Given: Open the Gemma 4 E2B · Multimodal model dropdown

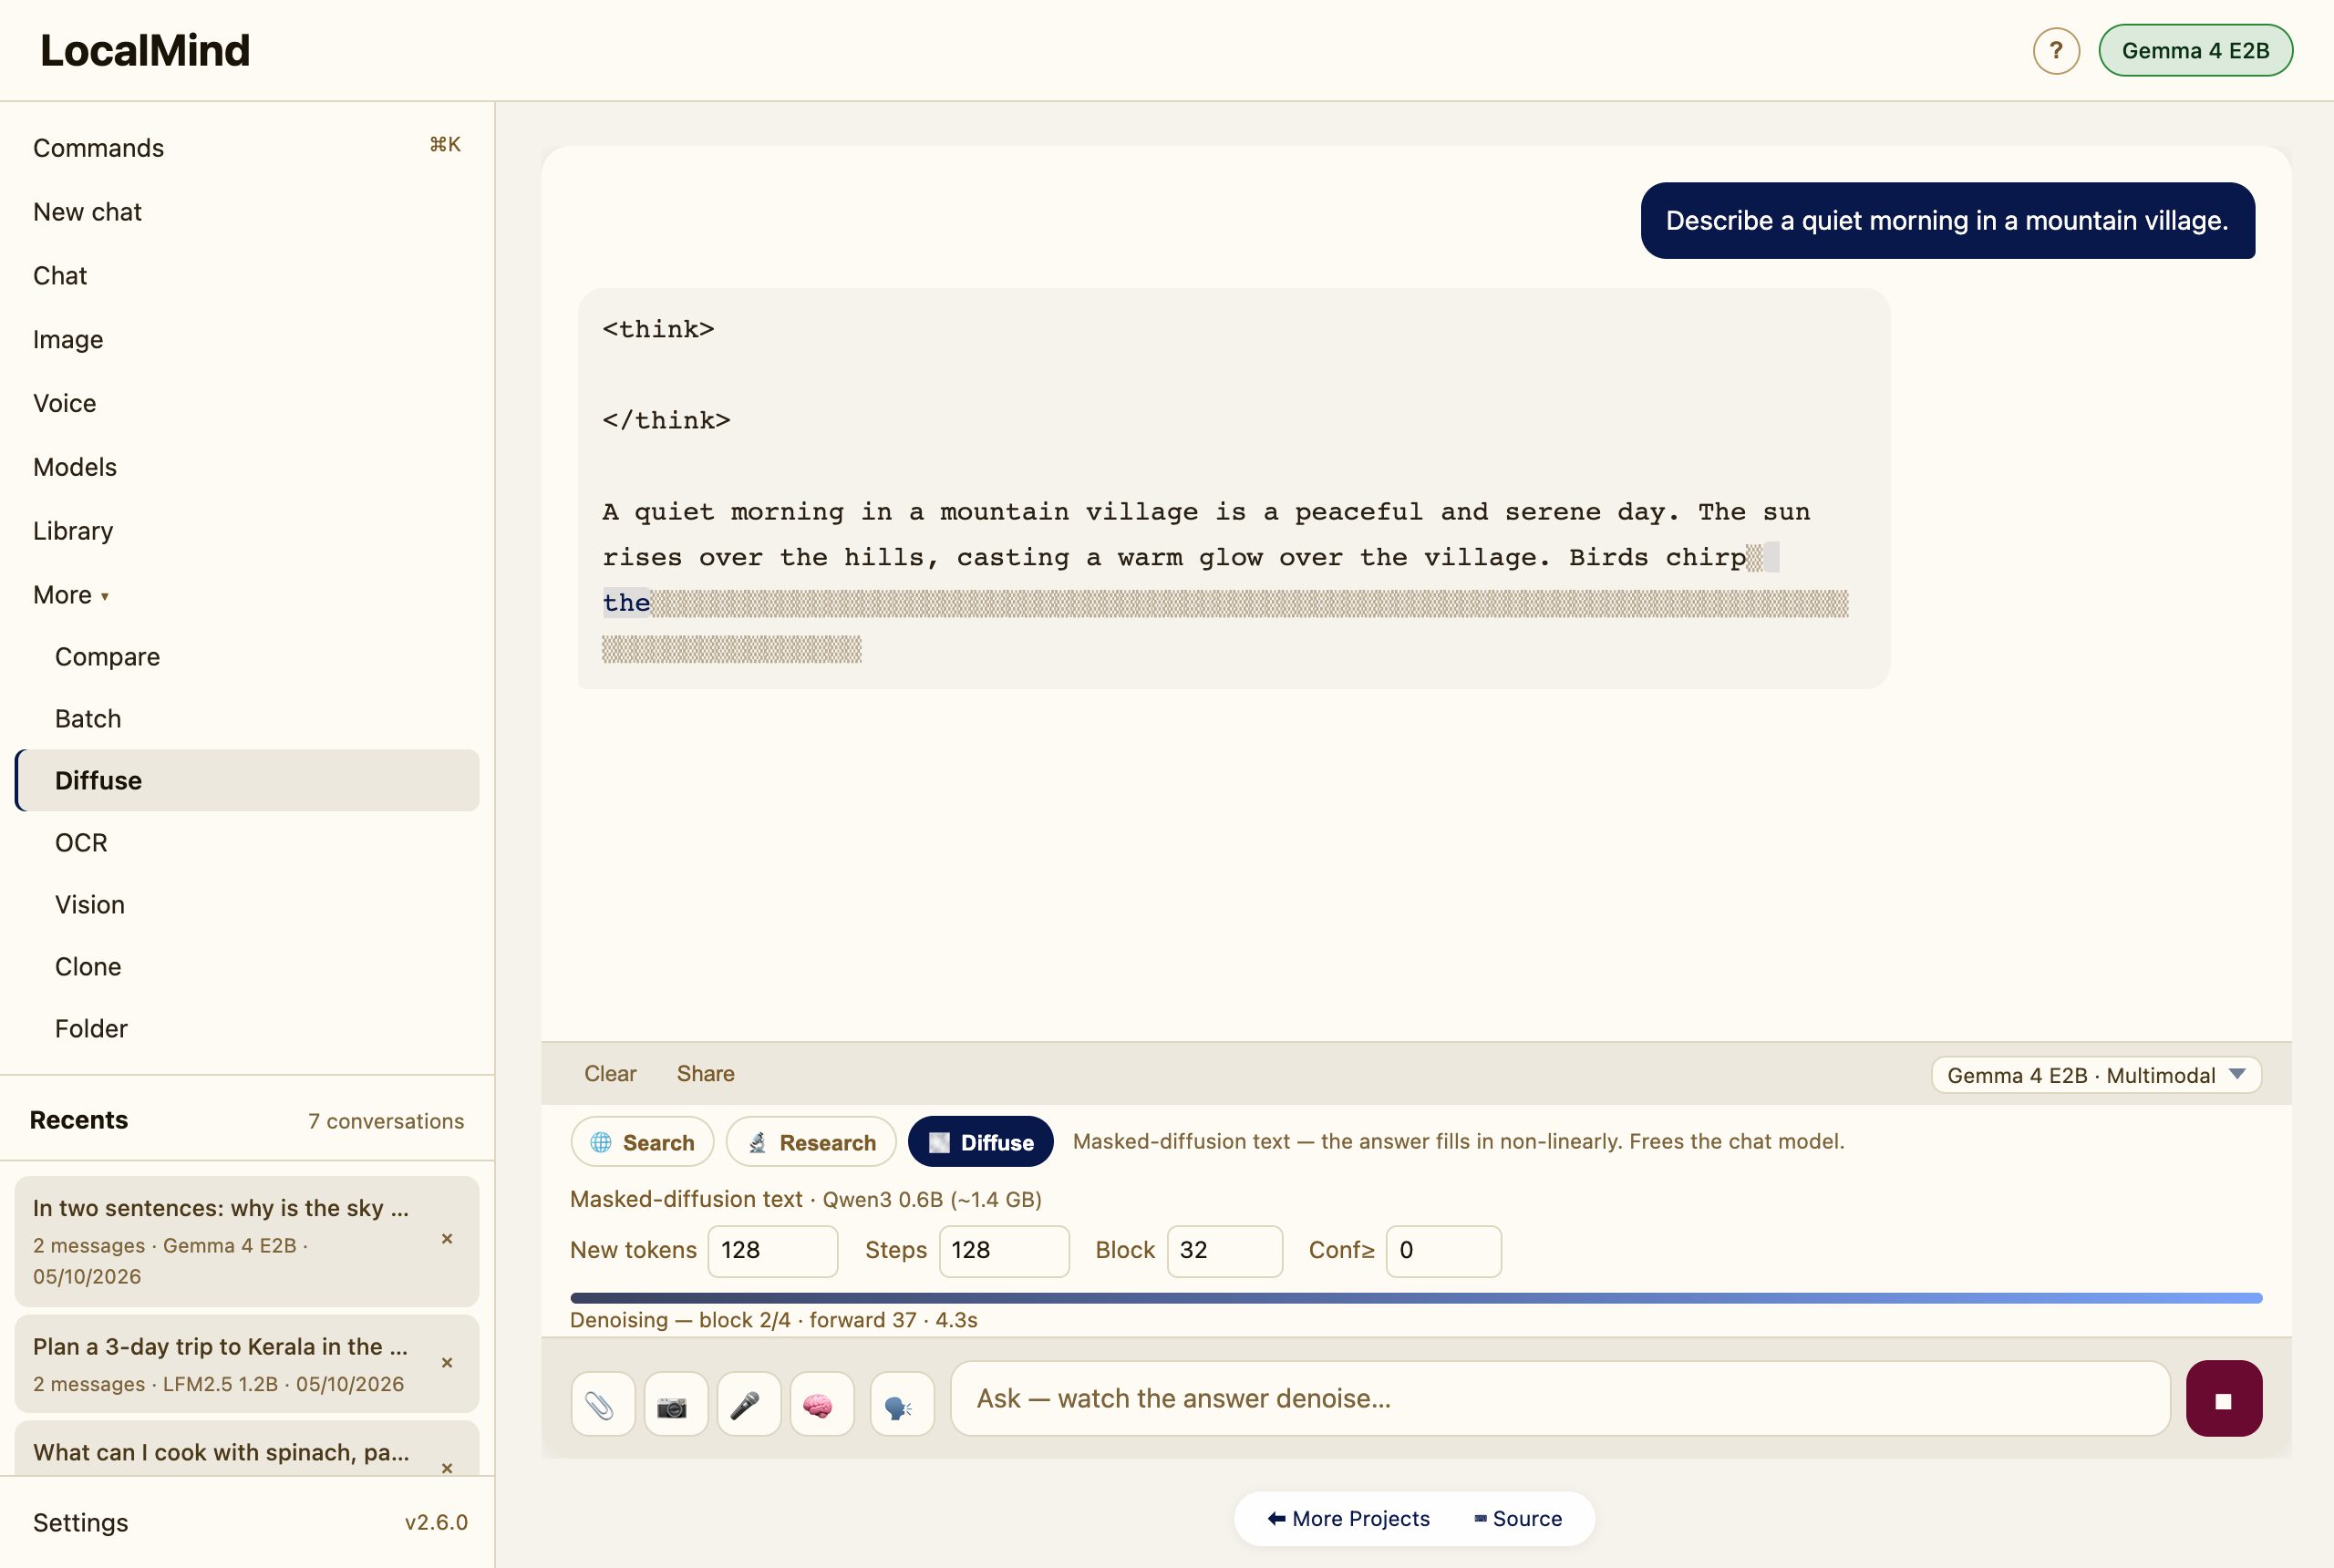Looking at the screenshot, I should pyautogui.click(x=2096, y=1075).
